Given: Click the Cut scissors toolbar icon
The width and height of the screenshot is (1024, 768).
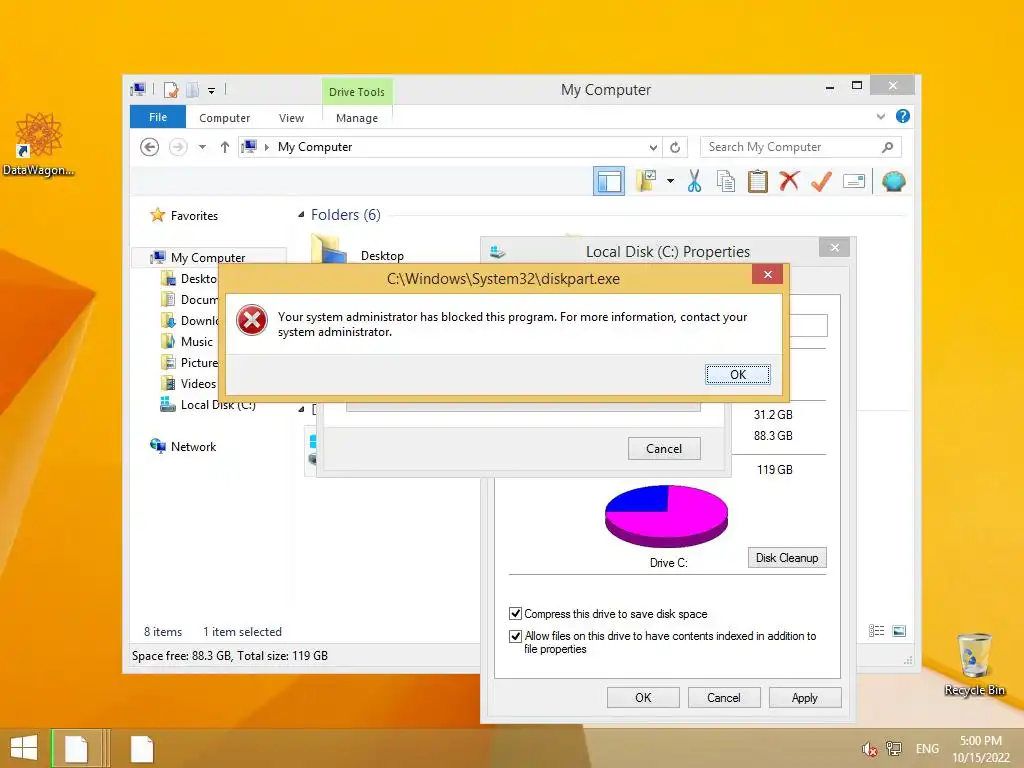Looking at the screenshot, I should coord(694,181).
